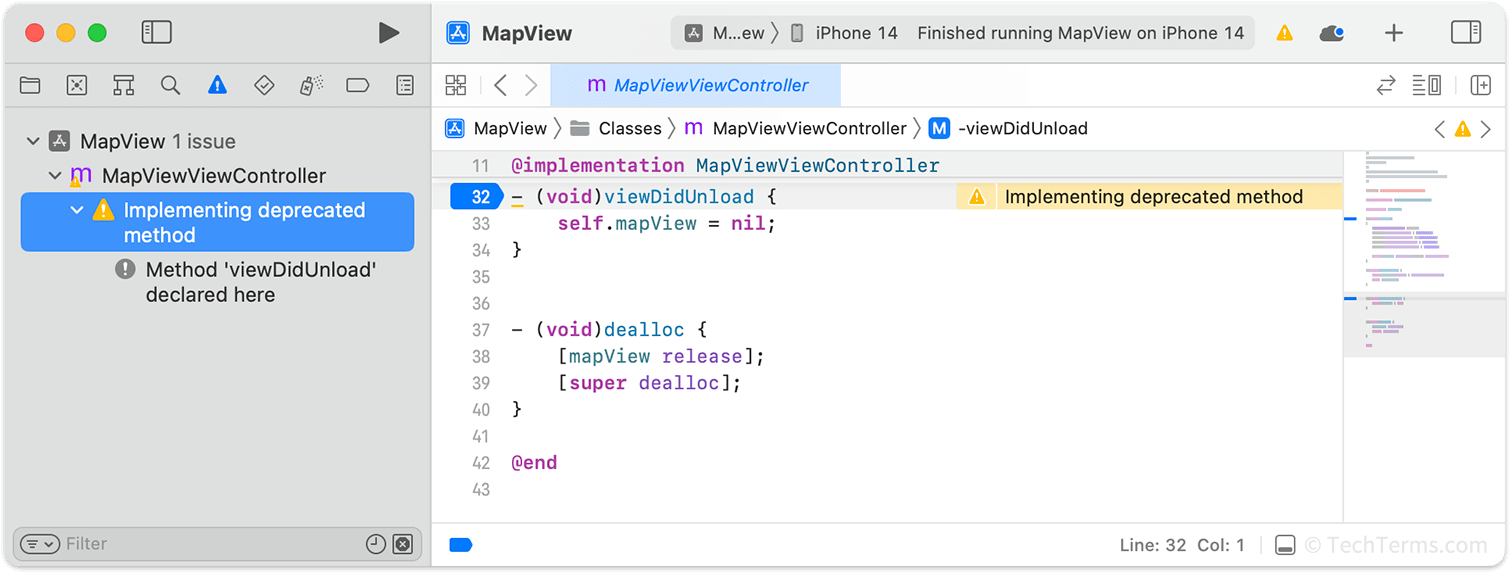This screenshot has height=574, width=1511.
Task: Choose iPhone 14 run destination
Action: click(844, 33)
